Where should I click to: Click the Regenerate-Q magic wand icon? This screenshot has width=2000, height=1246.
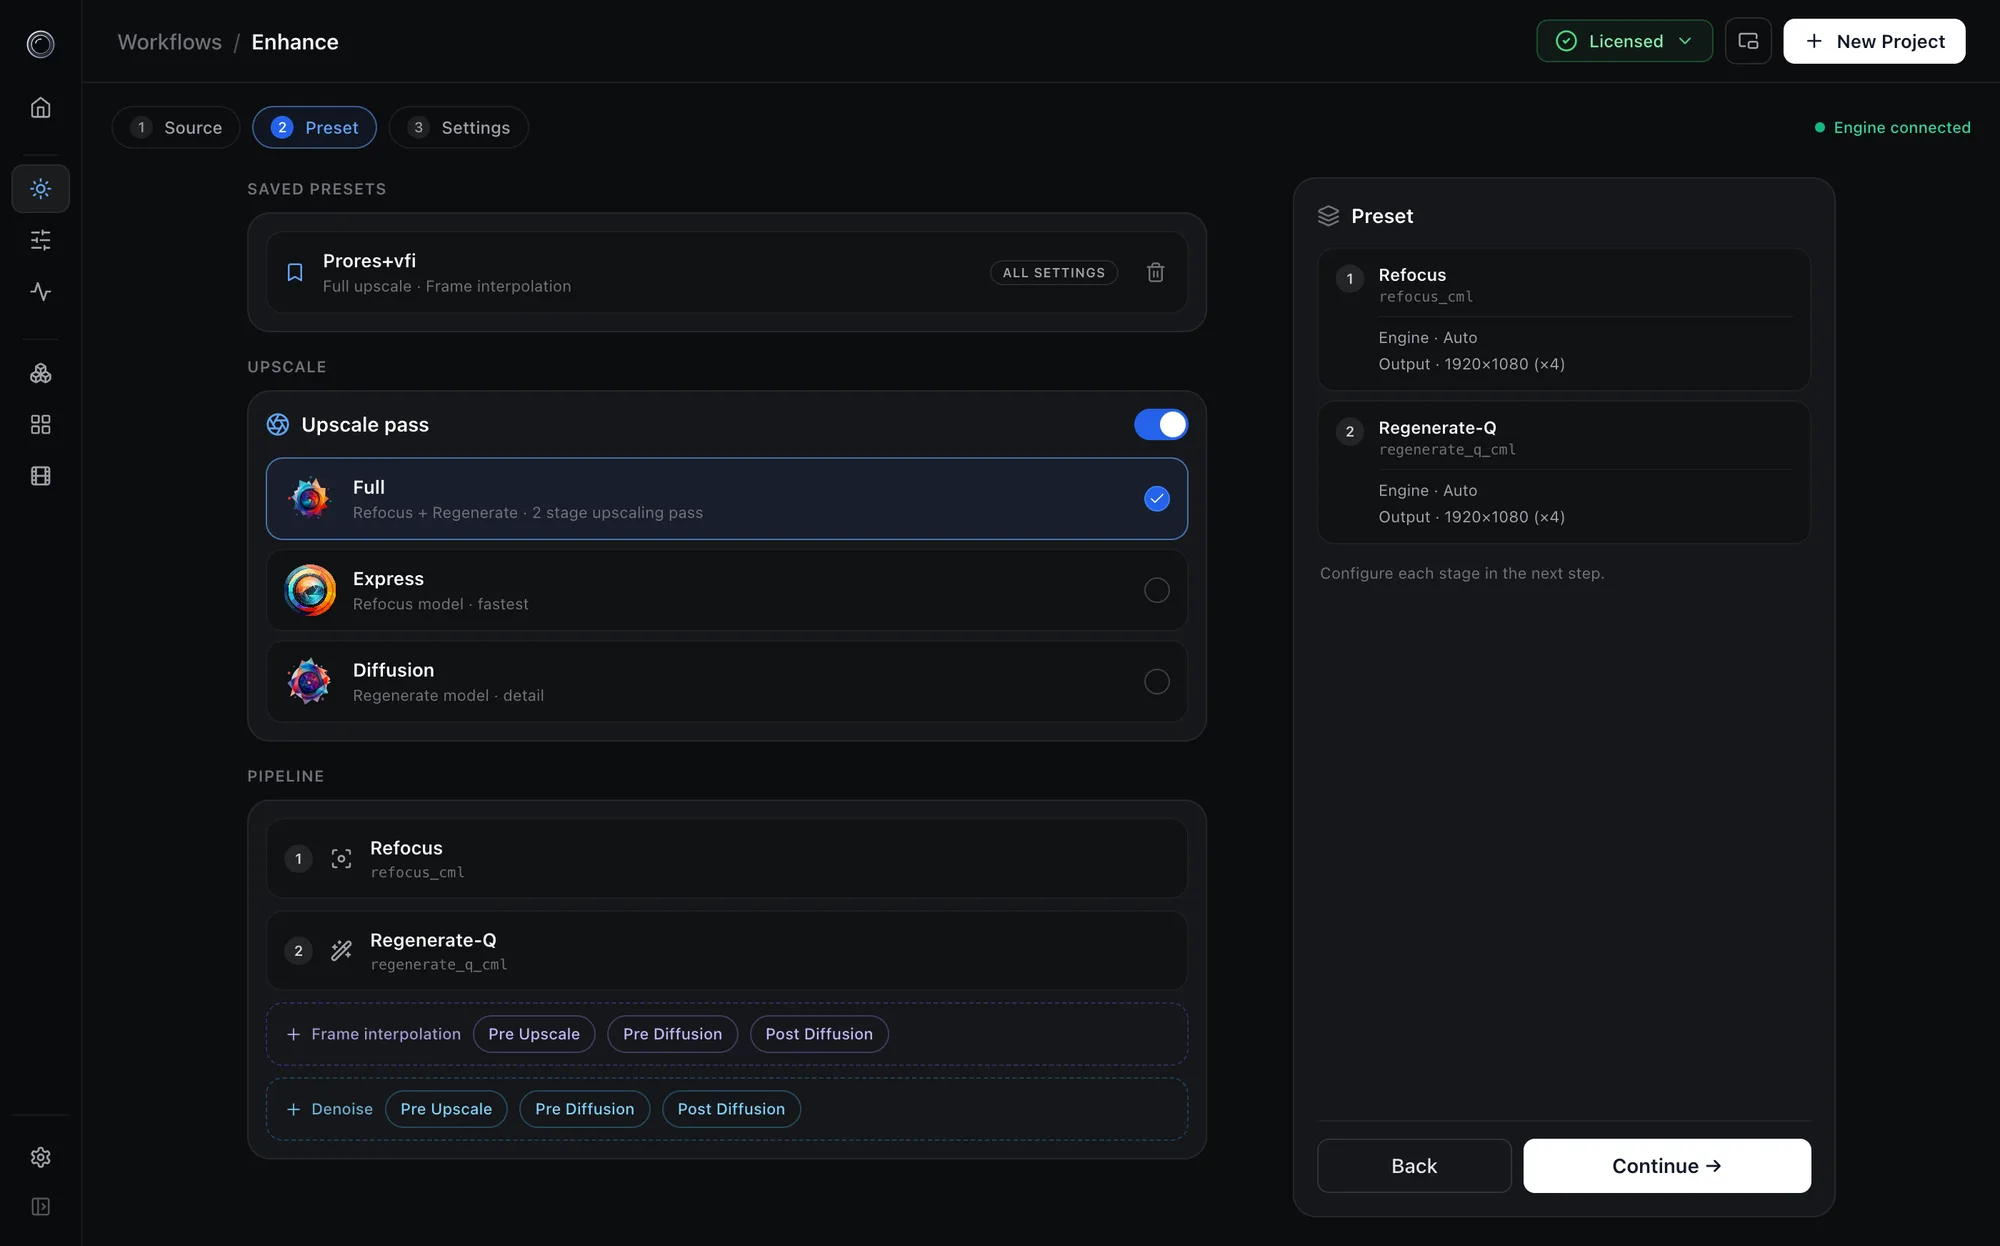(341, 951)
